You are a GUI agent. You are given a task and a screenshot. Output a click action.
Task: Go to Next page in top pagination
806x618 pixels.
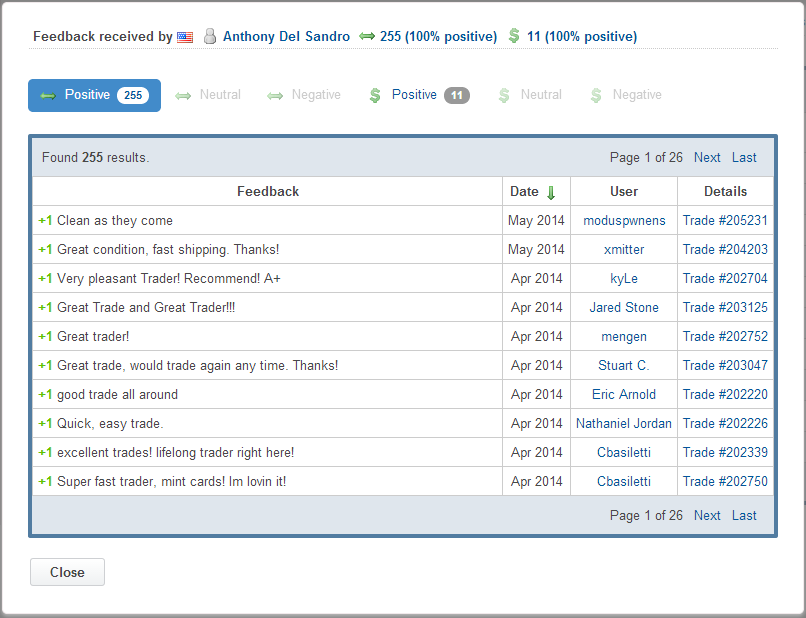[x=707, y=157]
